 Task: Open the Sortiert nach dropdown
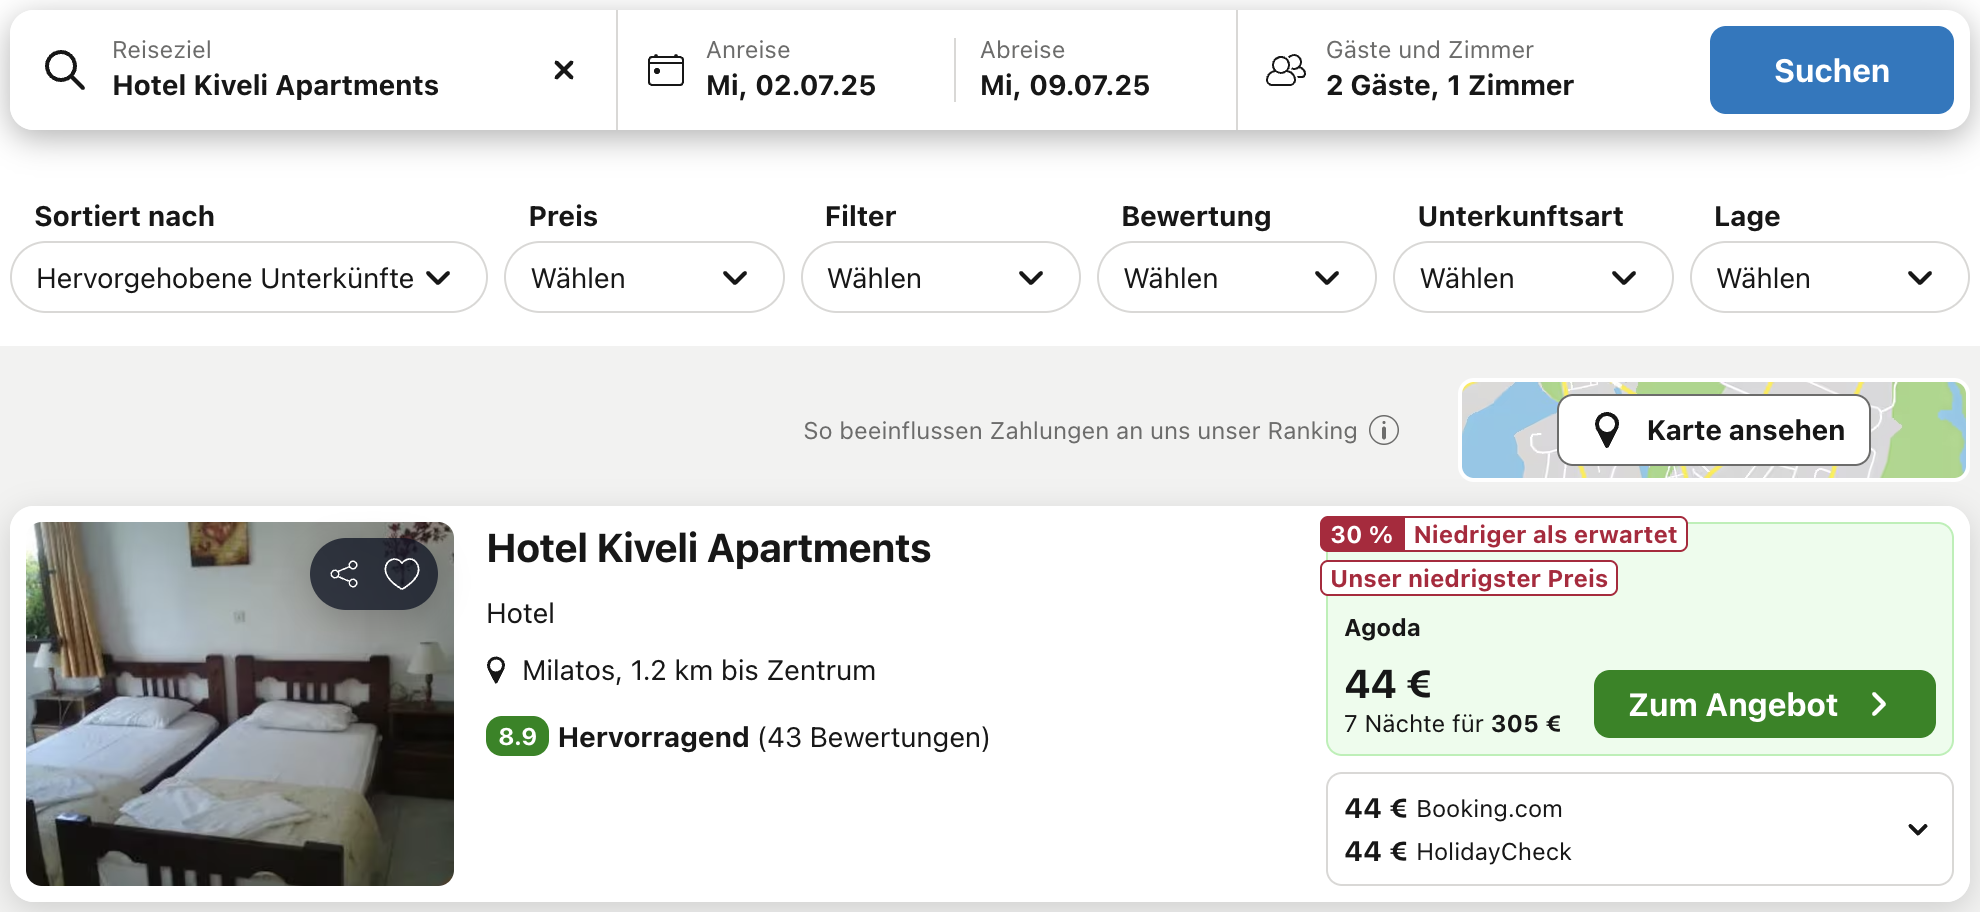coord(248,278)
